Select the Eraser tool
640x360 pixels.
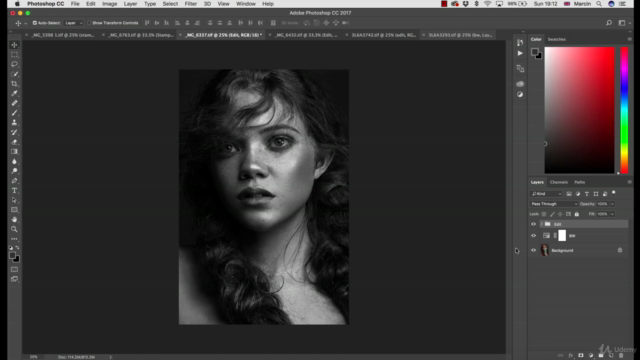[14, 142]
